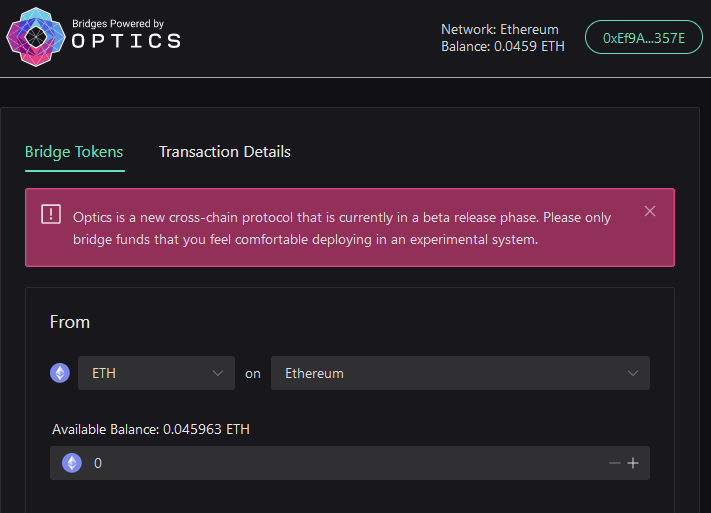Open wallet address 0xEf9A...357E button
This screenshot has width=711, height=513.
(643, 38)
